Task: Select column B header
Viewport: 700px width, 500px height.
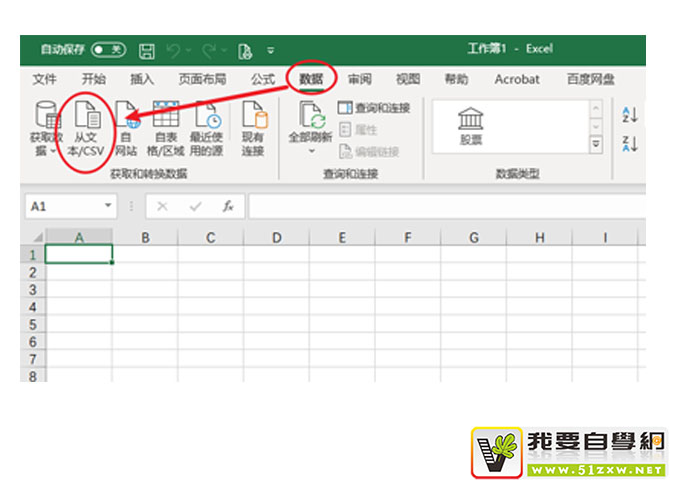Action: coord(145,237)
